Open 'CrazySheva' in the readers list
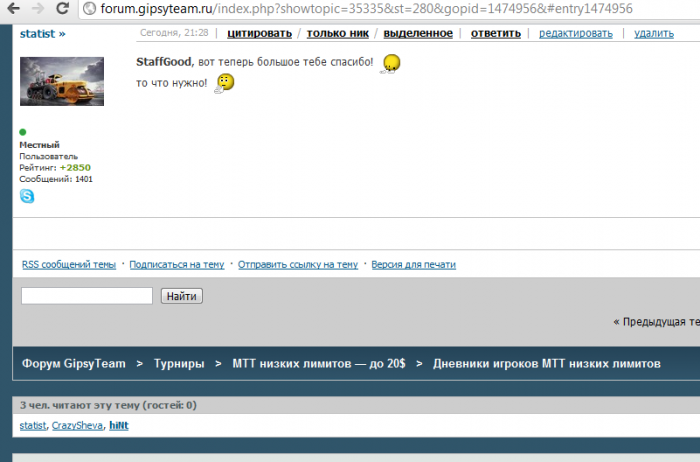This screenshot has width=700, height=462. click(77, 425)
